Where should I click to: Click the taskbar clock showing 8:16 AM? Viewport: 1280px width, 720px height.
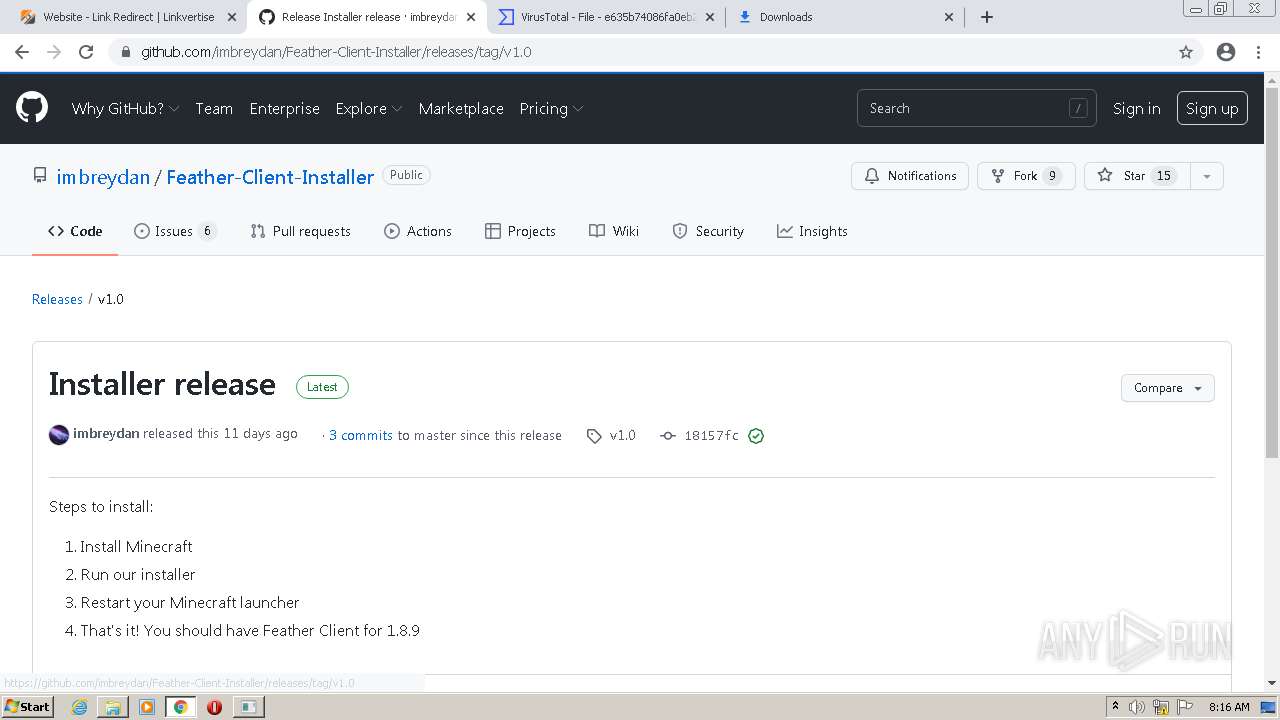pyautogui.click(x=1229, y=707)
